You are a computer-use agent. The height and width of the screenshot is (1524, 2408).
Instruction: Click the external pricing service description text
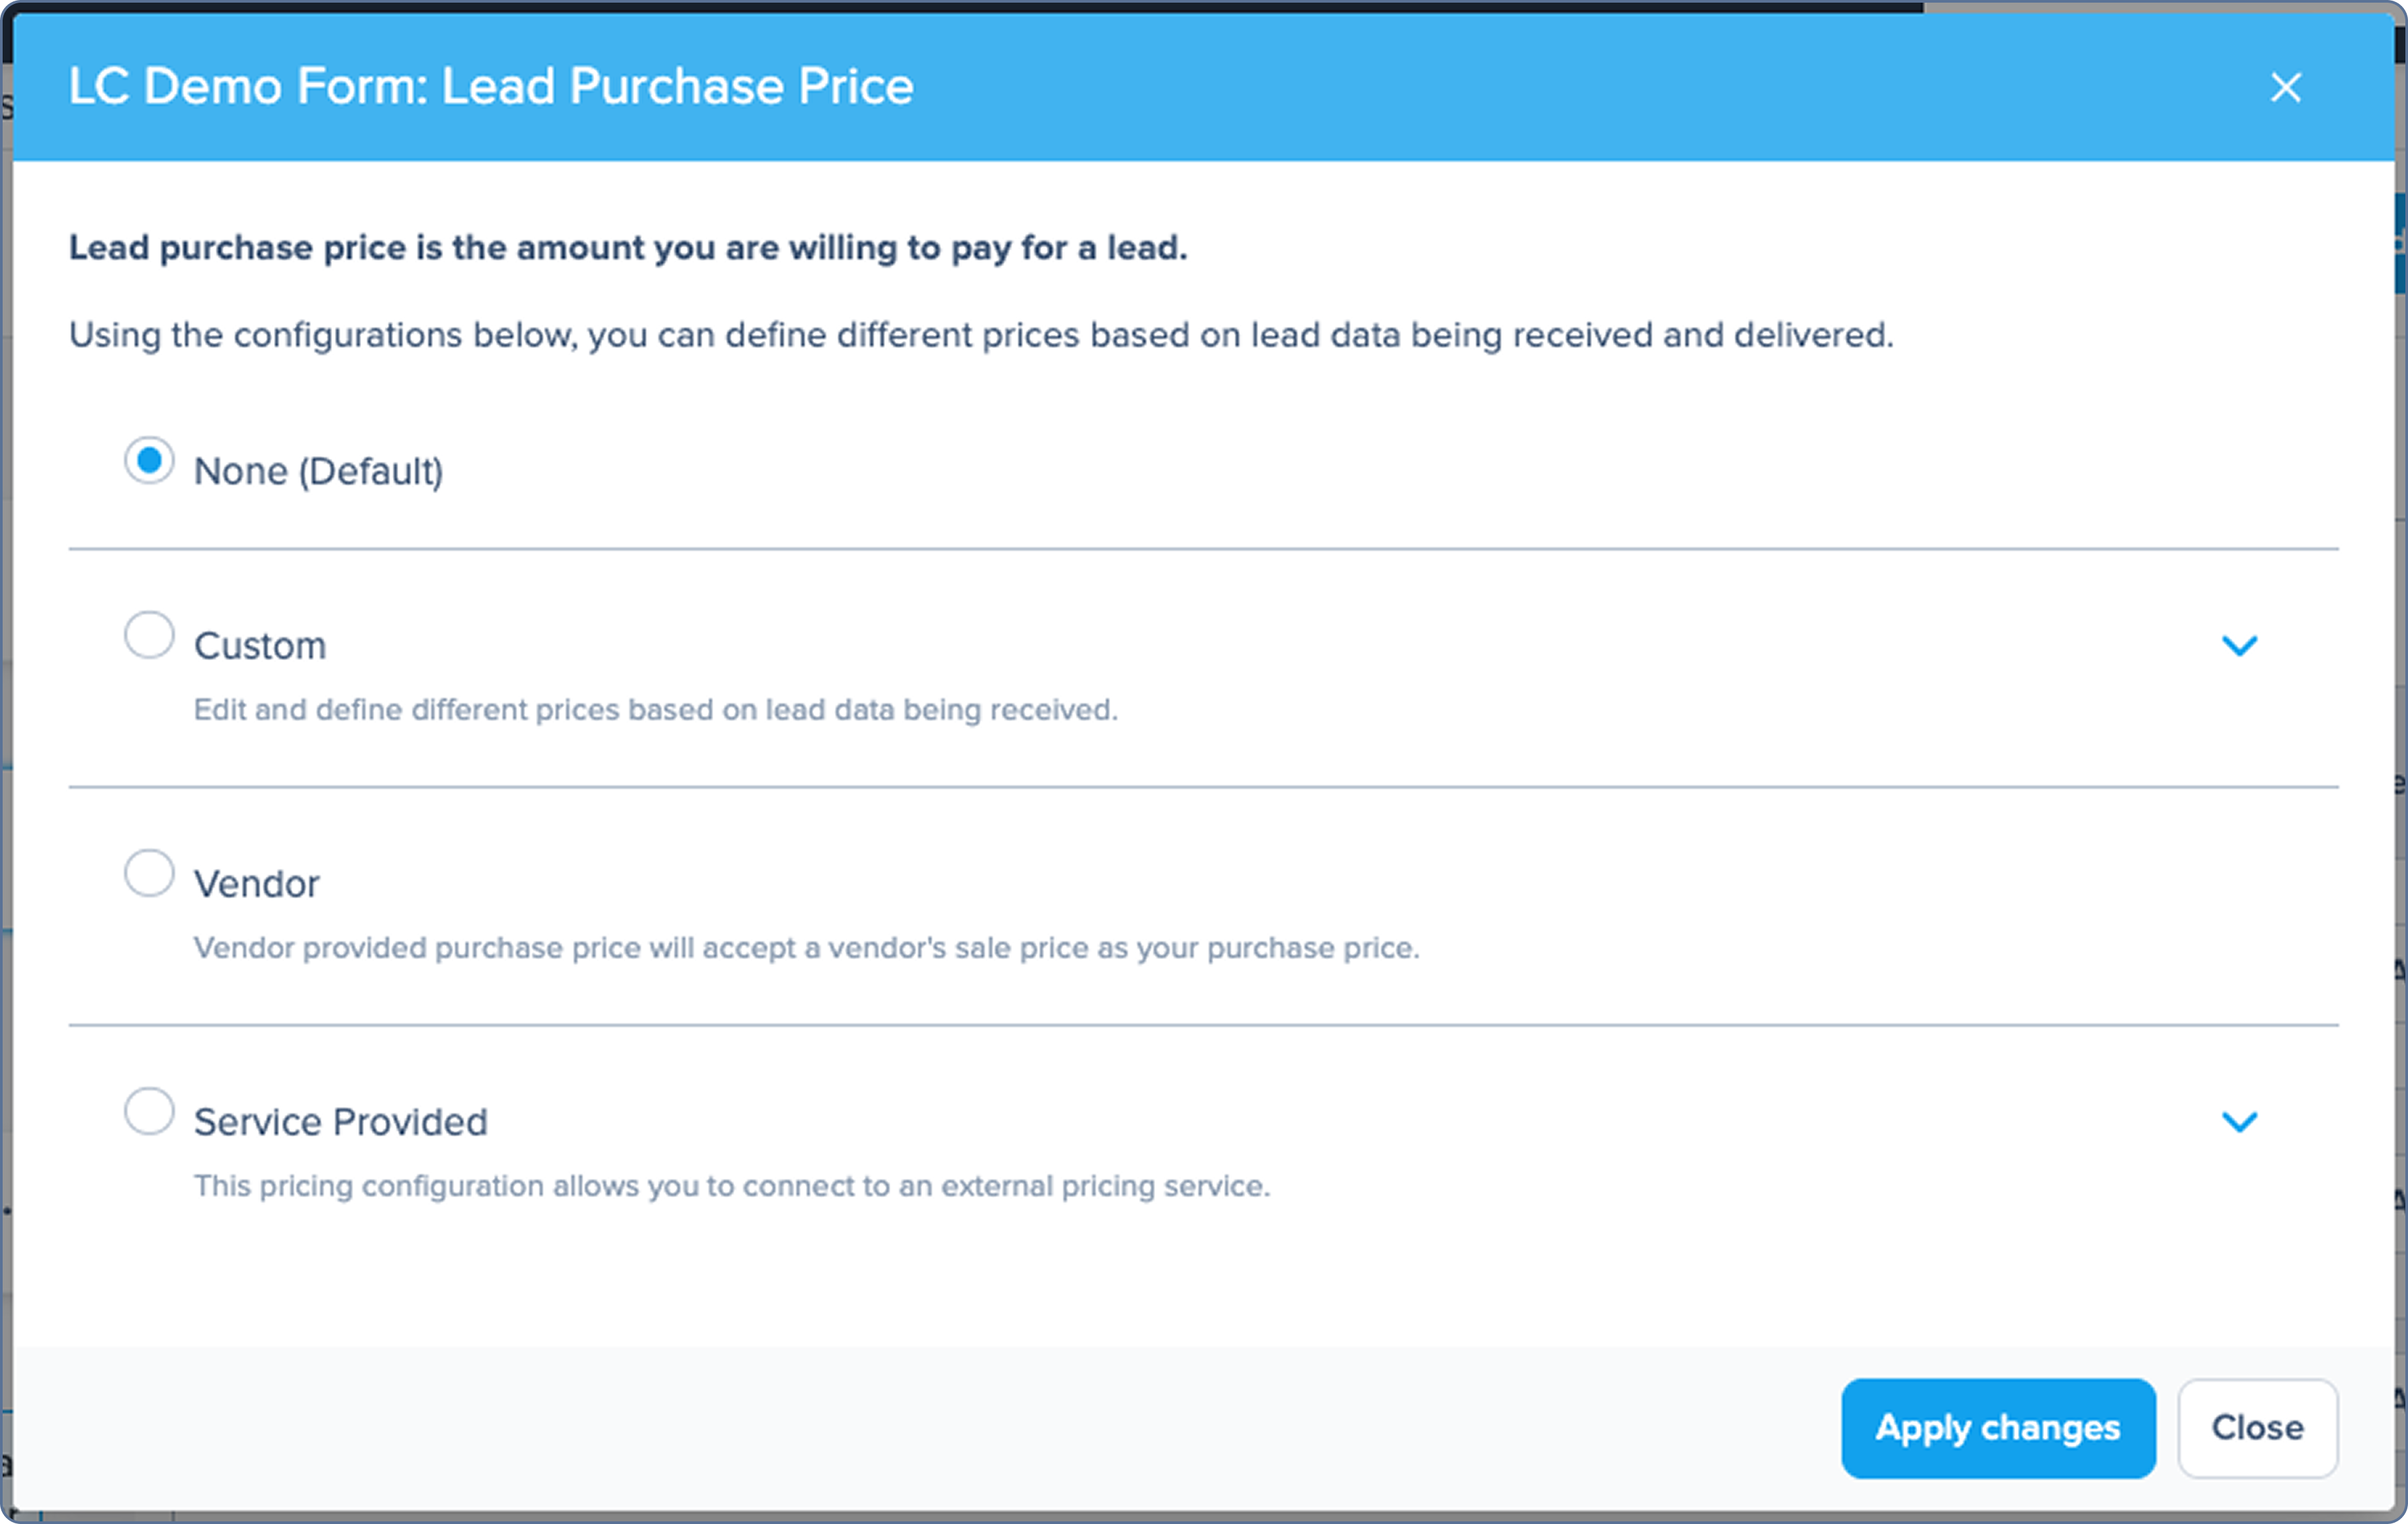[x=731, y=1186]
